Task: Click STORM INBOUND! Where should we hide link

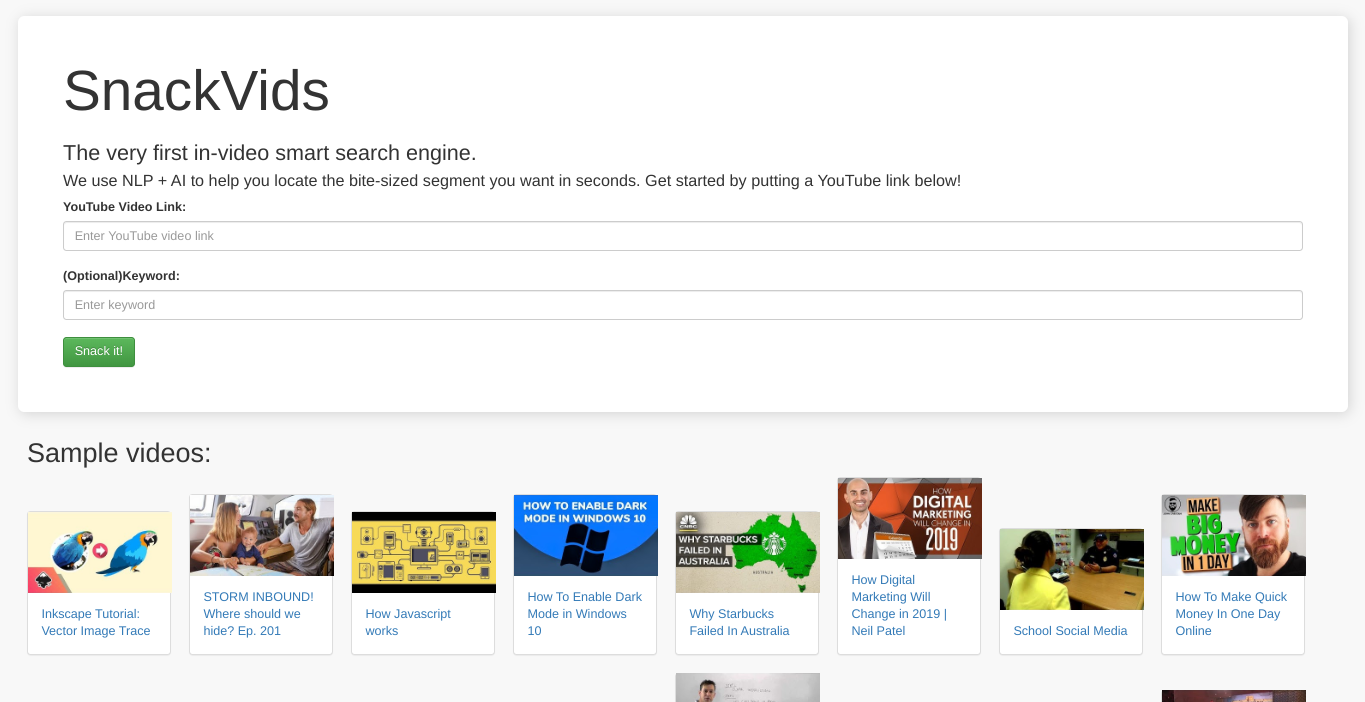Action: [258, 614]
